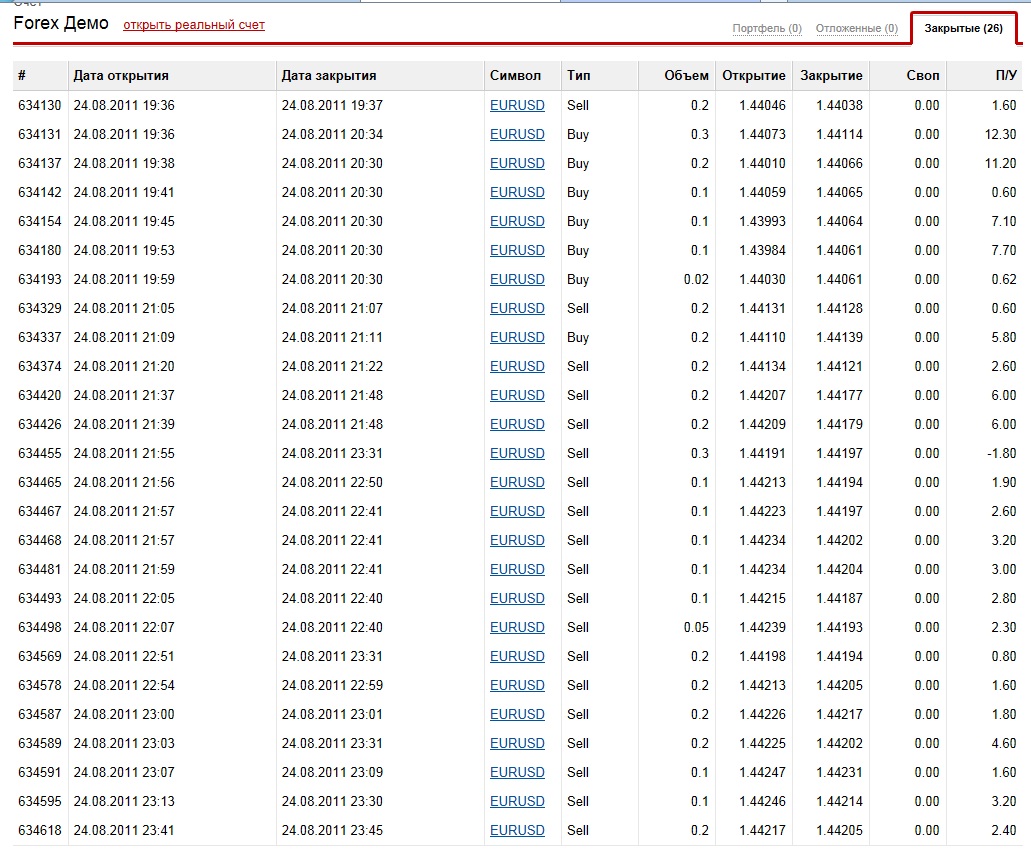Open EURUSD link for order 634498
Screen dimensions: 1031x857
tap(517, 627)
